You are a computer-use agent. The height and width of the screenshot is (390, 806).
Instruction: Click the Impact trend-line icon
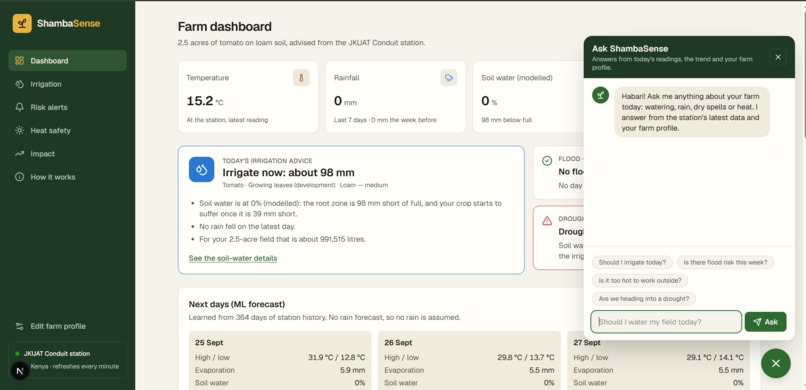click(x=20, y=154)
